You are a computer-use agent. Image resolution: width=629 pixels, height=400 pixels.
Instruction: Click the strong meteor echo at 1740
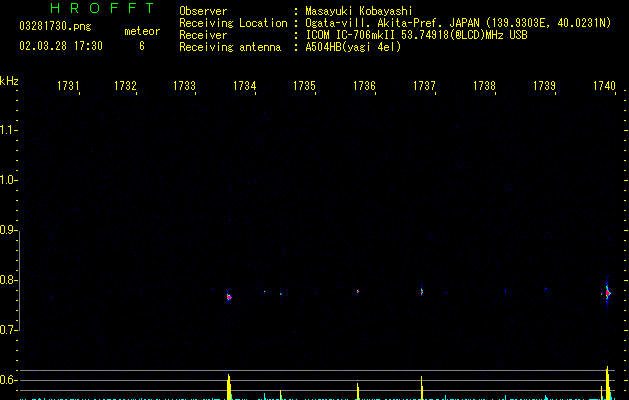[x=607, y=293]
